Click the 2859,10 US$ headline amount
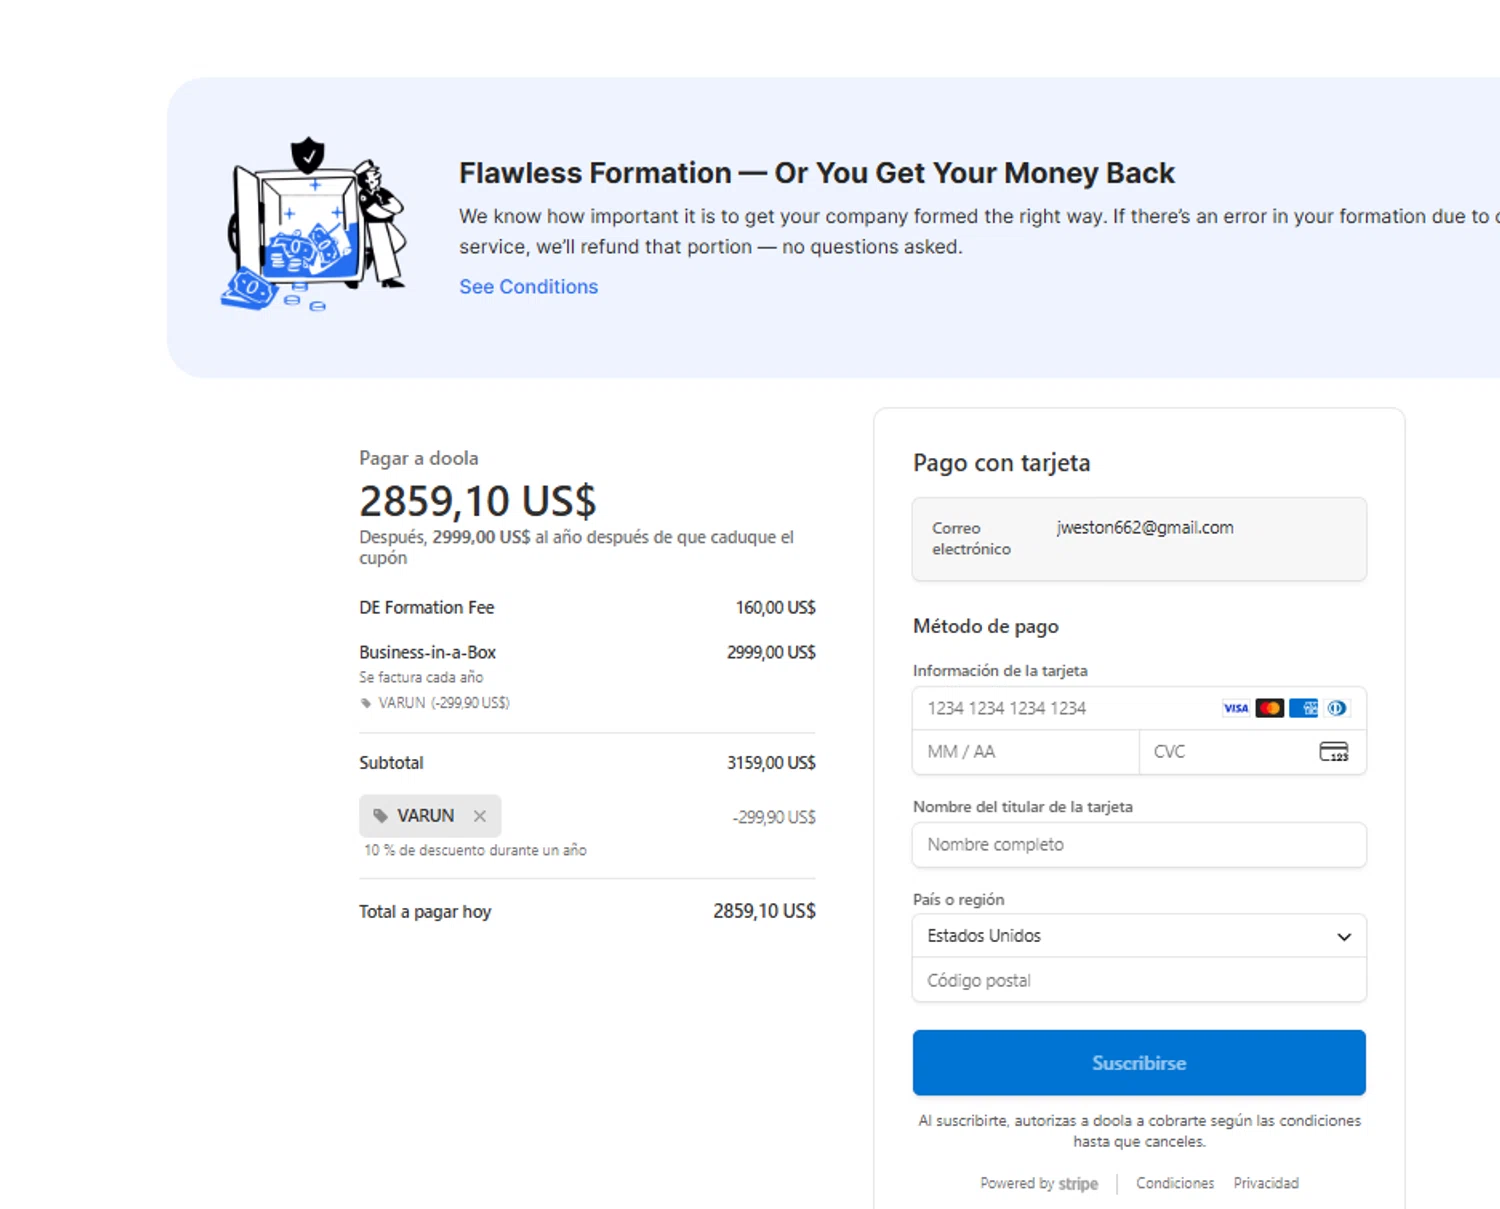This screenshot has height=1209, width=1500. [x=477, y=500]
